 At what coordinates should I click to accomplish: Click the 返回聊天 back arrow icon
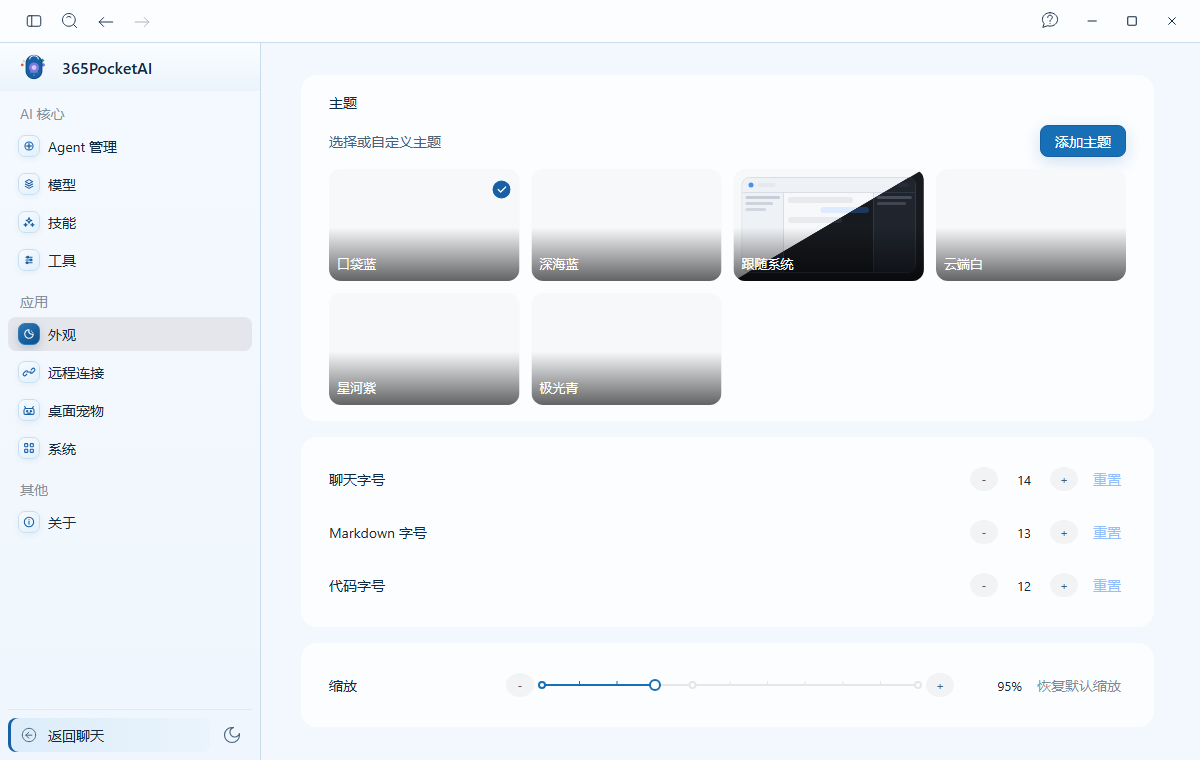[x=29, y=736]
